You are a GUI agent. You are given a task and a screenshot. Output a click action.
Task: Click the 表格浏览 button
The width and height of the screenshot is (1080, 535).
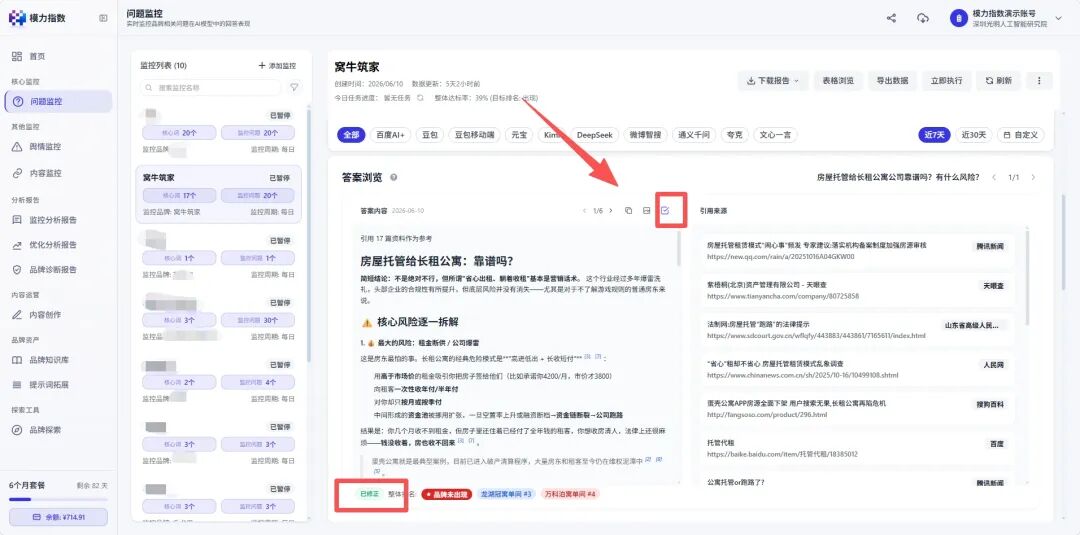point(838,81)
